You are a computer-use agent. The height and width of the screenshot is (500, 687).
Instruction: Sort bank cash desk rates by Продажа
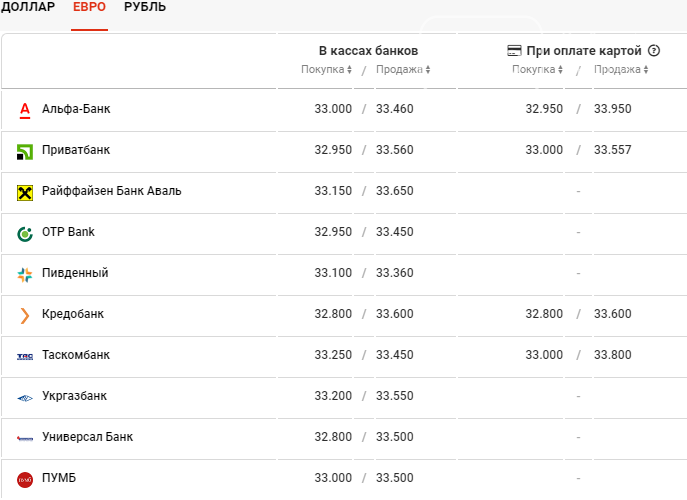click(x=403, y=69)
